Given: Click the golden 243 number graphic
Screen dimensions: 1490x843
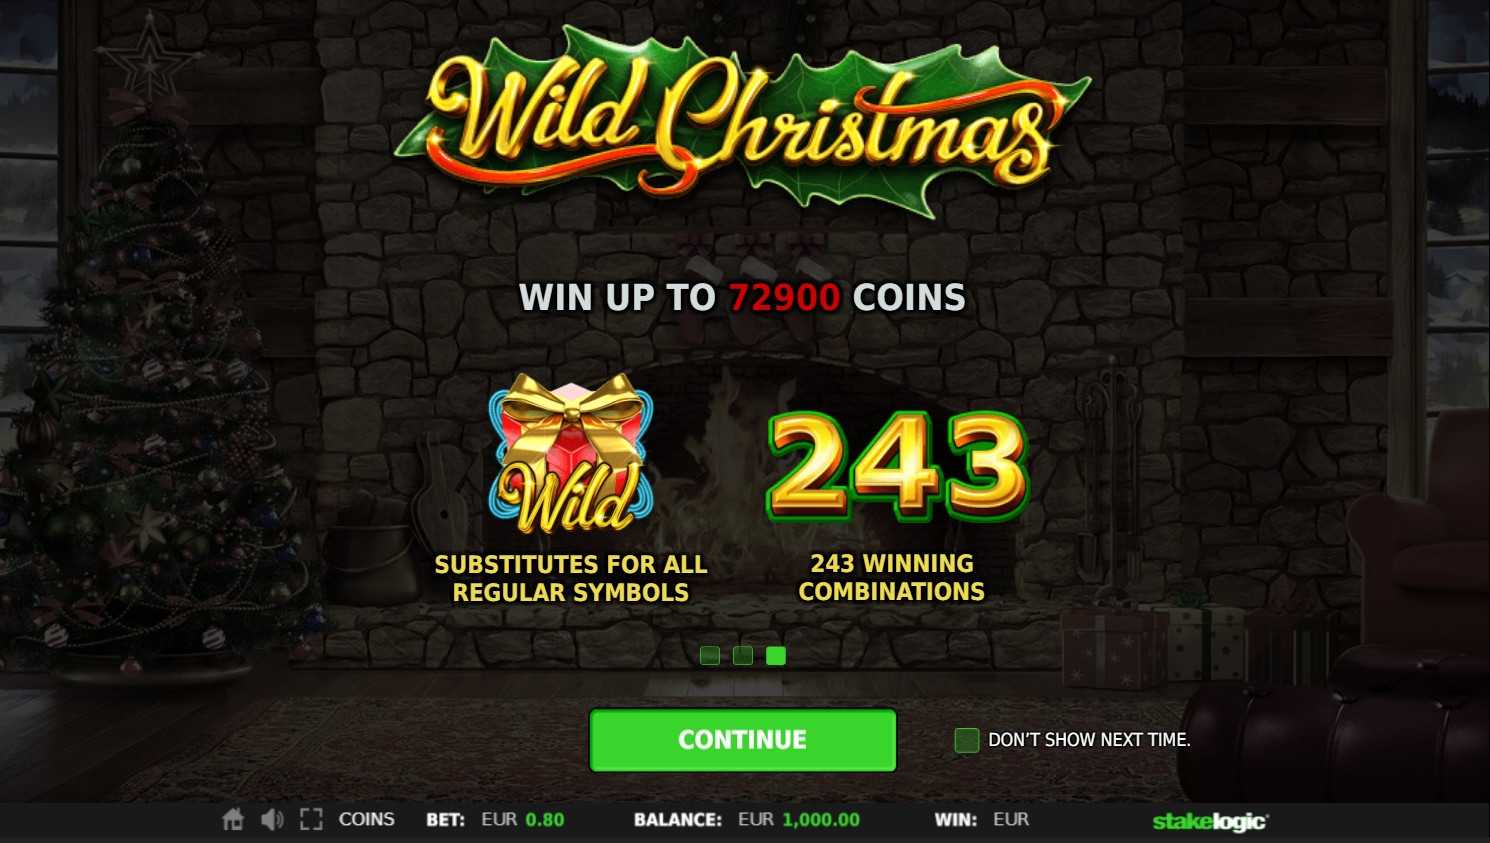Looking at the screenshot, I should (898, 466).
